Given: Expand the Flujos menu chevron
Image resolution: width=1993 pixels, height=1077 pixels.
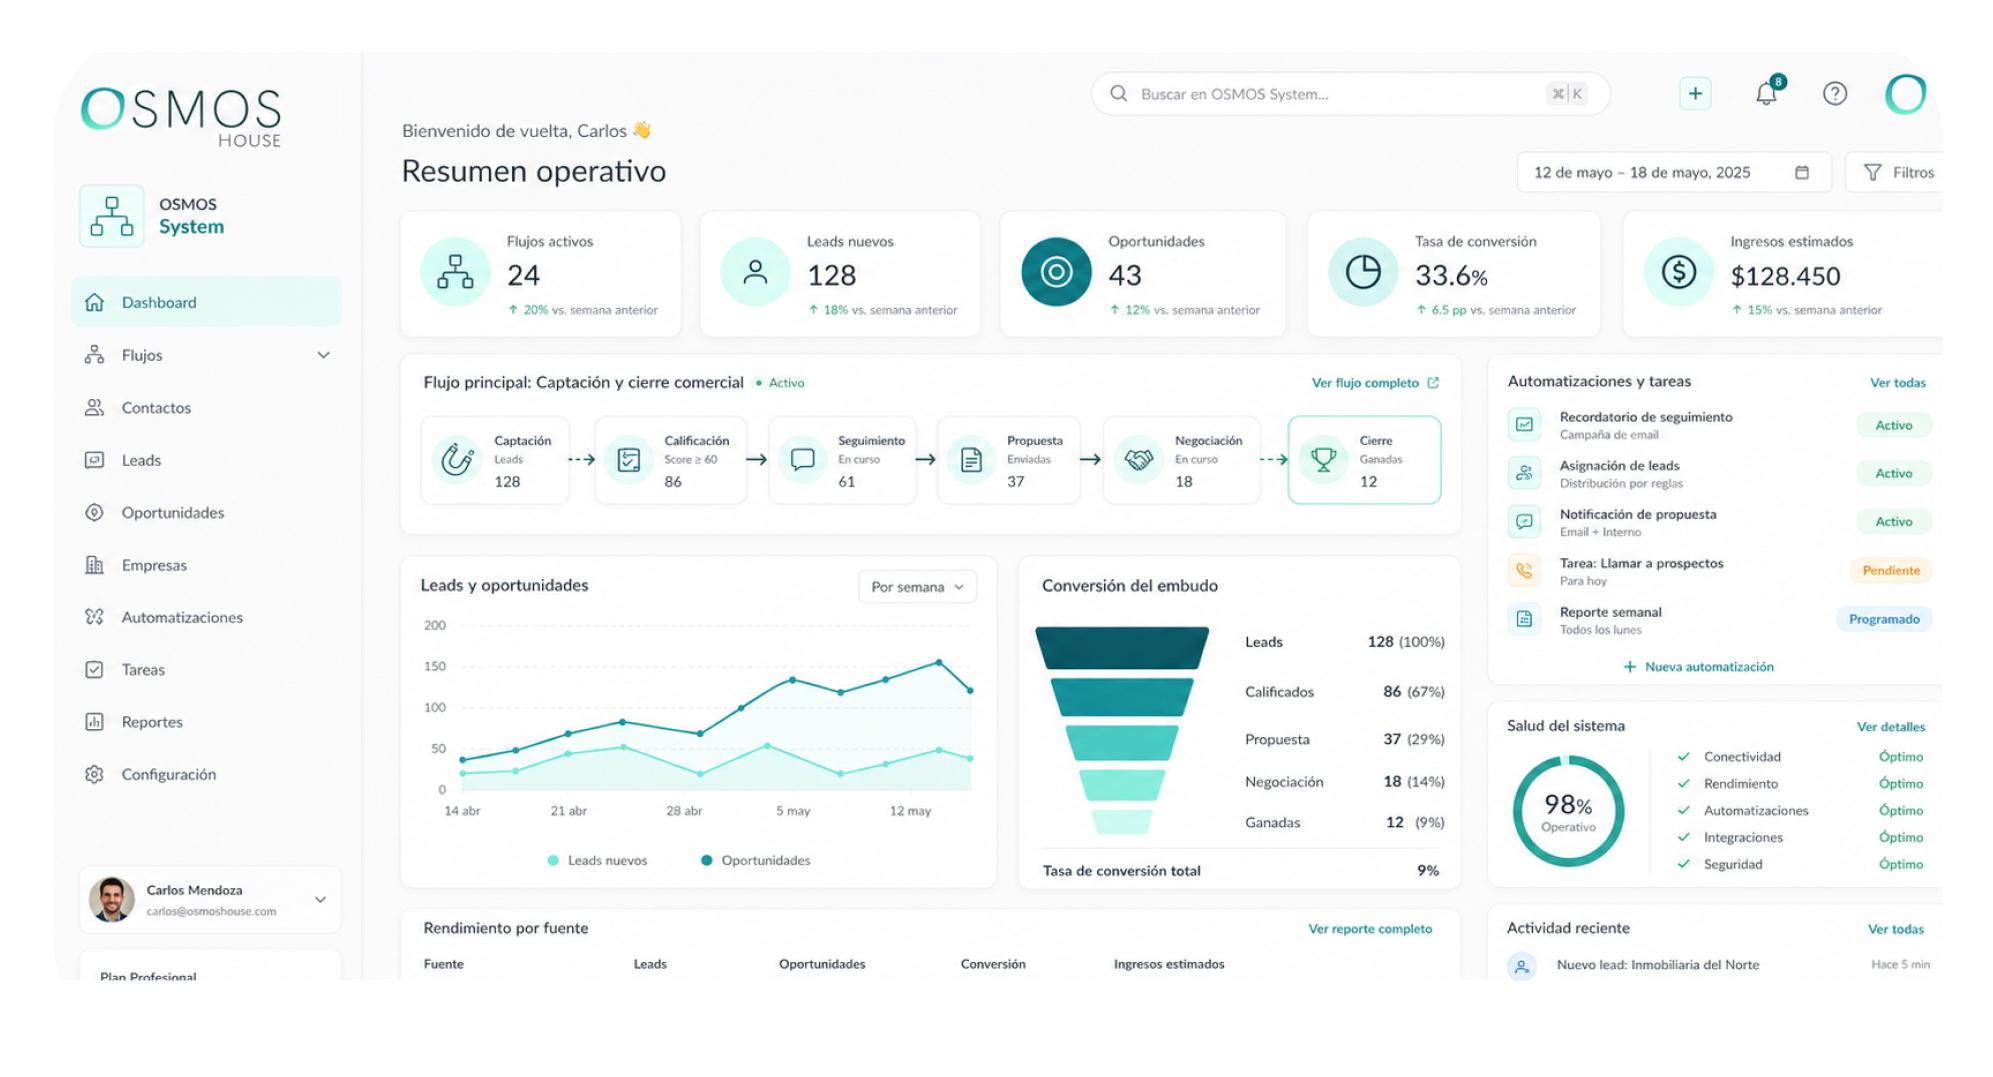Looking at the screenshot, I should (x=323, y=355).
